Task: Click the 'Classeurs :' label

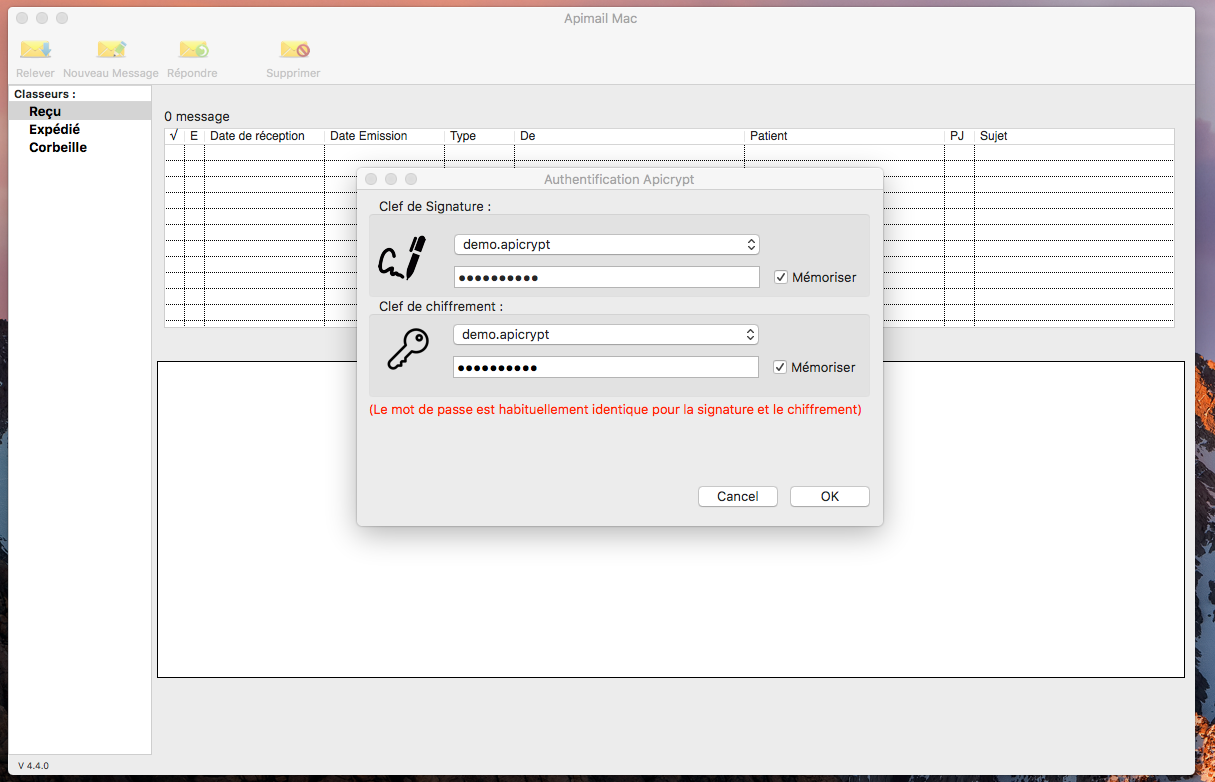Action: 45,94
